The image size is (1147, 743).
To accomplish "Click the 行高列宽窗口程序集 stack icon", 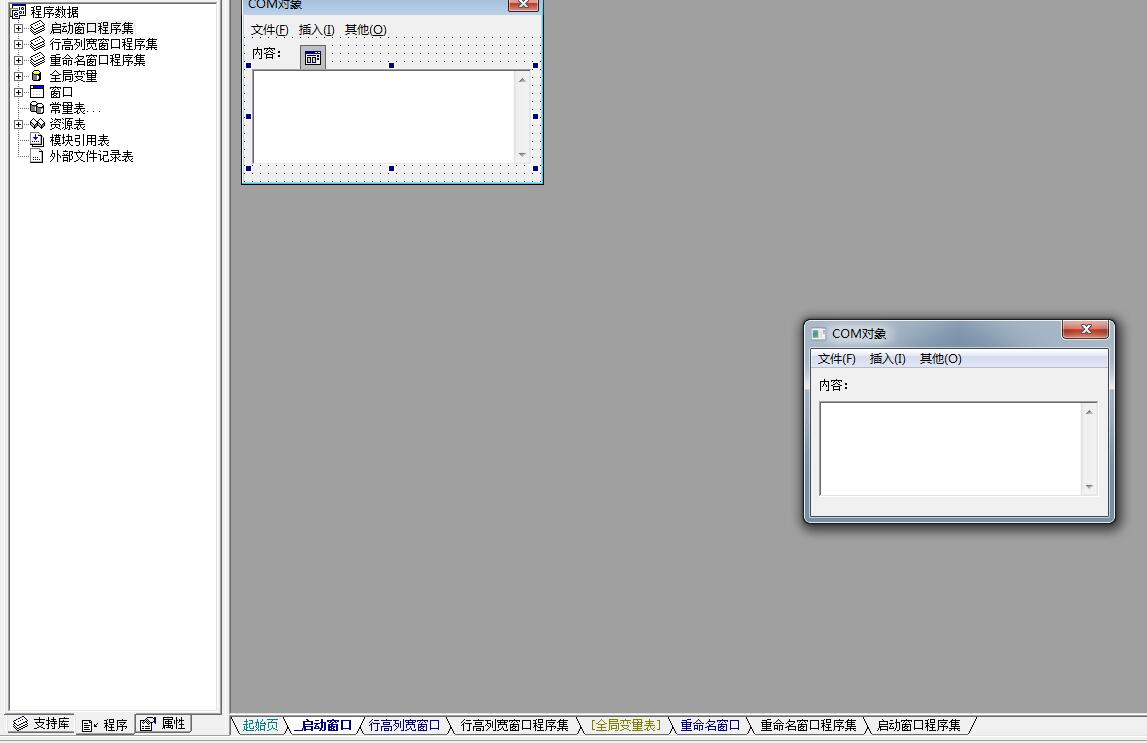I will (x=37, y=44).
